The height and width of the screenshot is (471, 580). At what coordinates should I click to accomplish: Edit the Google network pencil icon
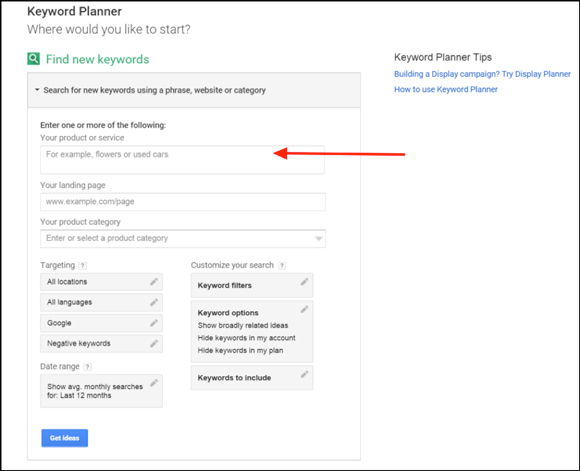click(x=154, y=323)
